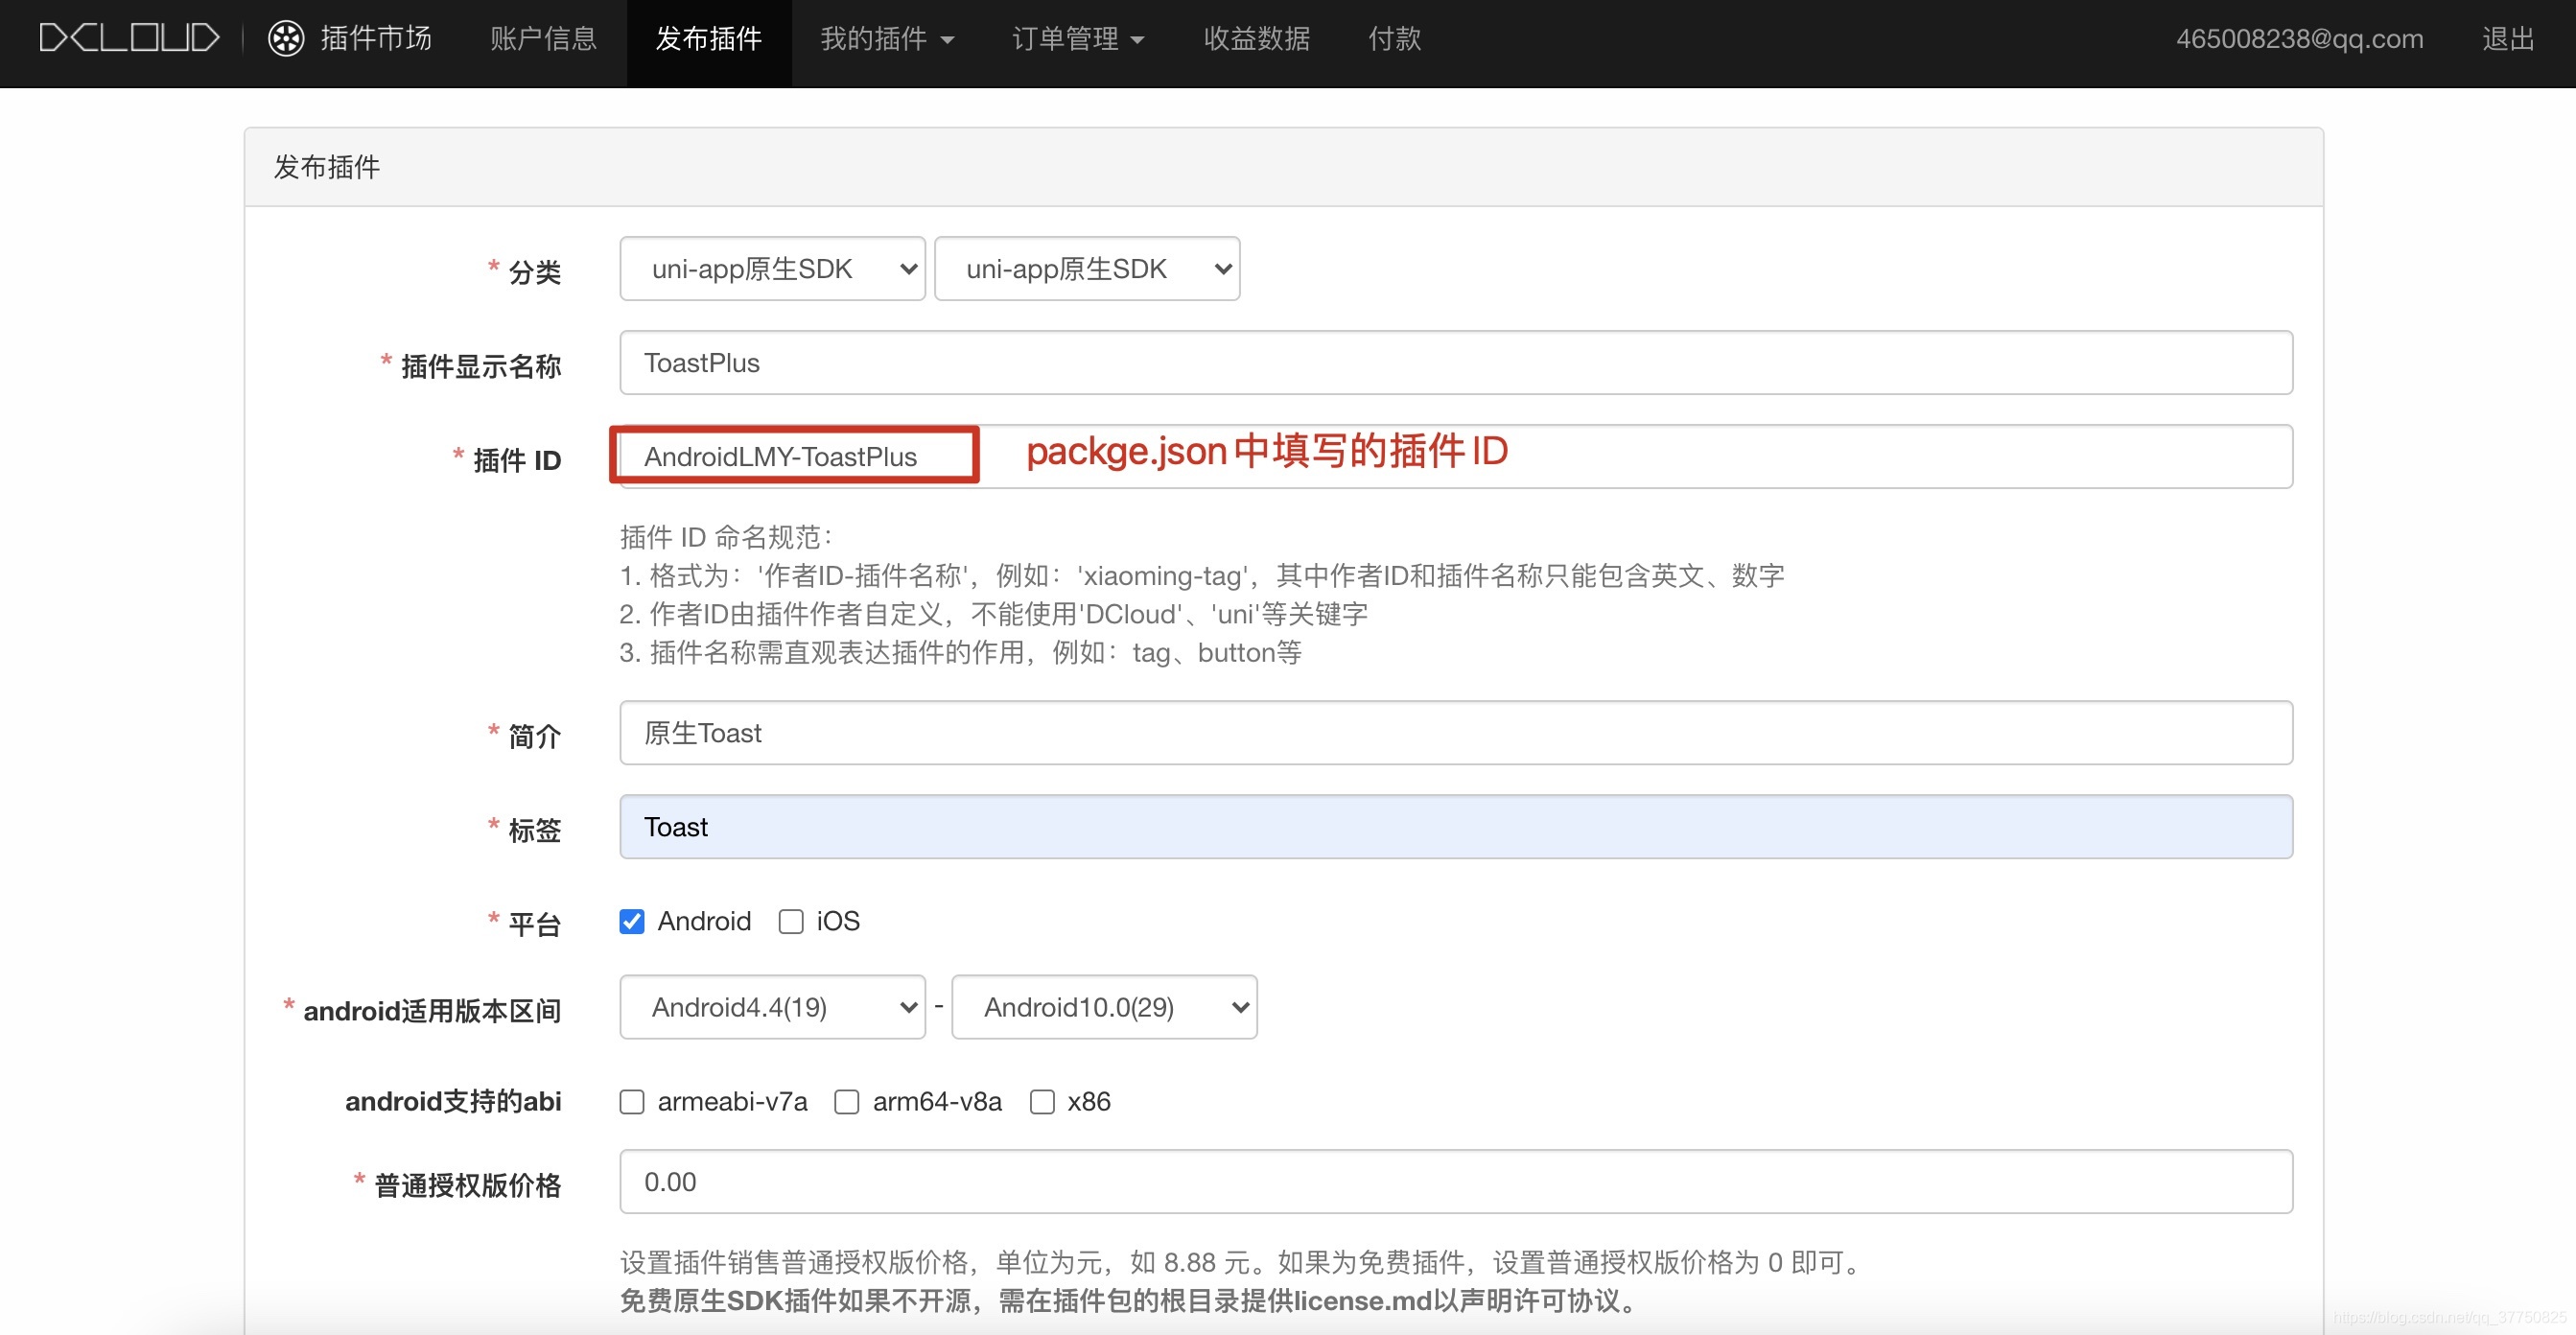
Task: Click the rule line mentioning 'DCloud'、'uni'
Action: [993, 614]
